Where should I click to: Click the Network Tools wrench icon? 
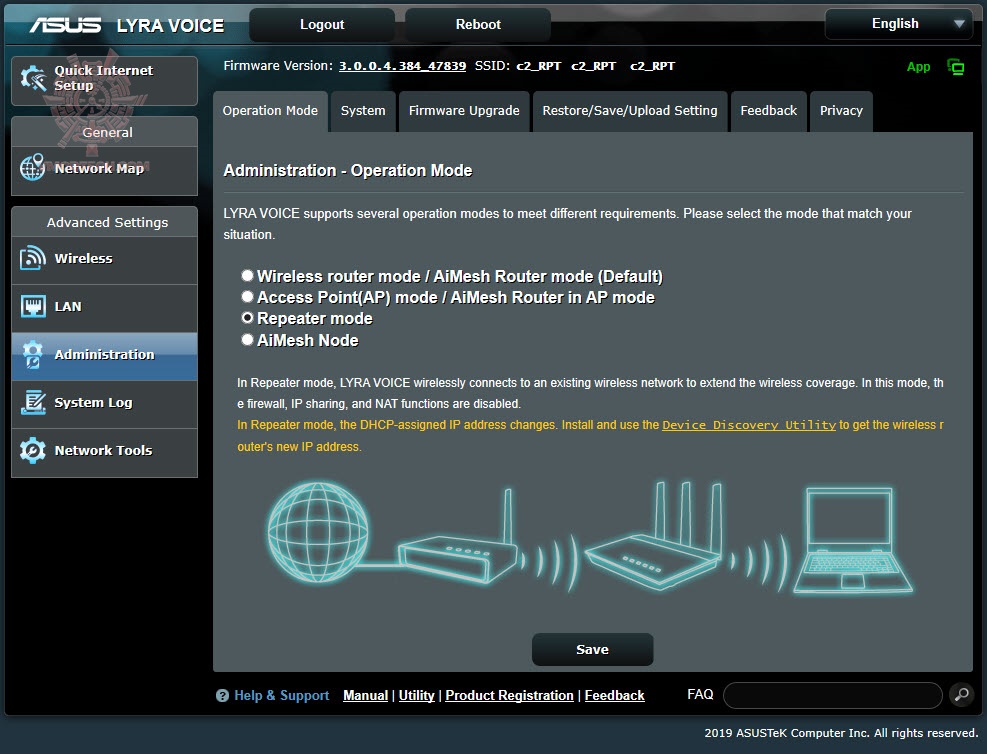(33, 450)
